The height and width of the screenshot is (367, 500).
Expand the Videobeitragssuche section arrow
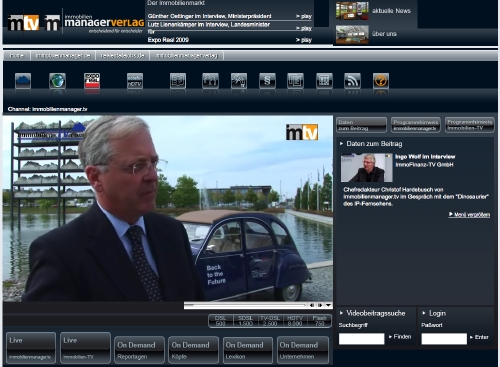tap(341, 313)
